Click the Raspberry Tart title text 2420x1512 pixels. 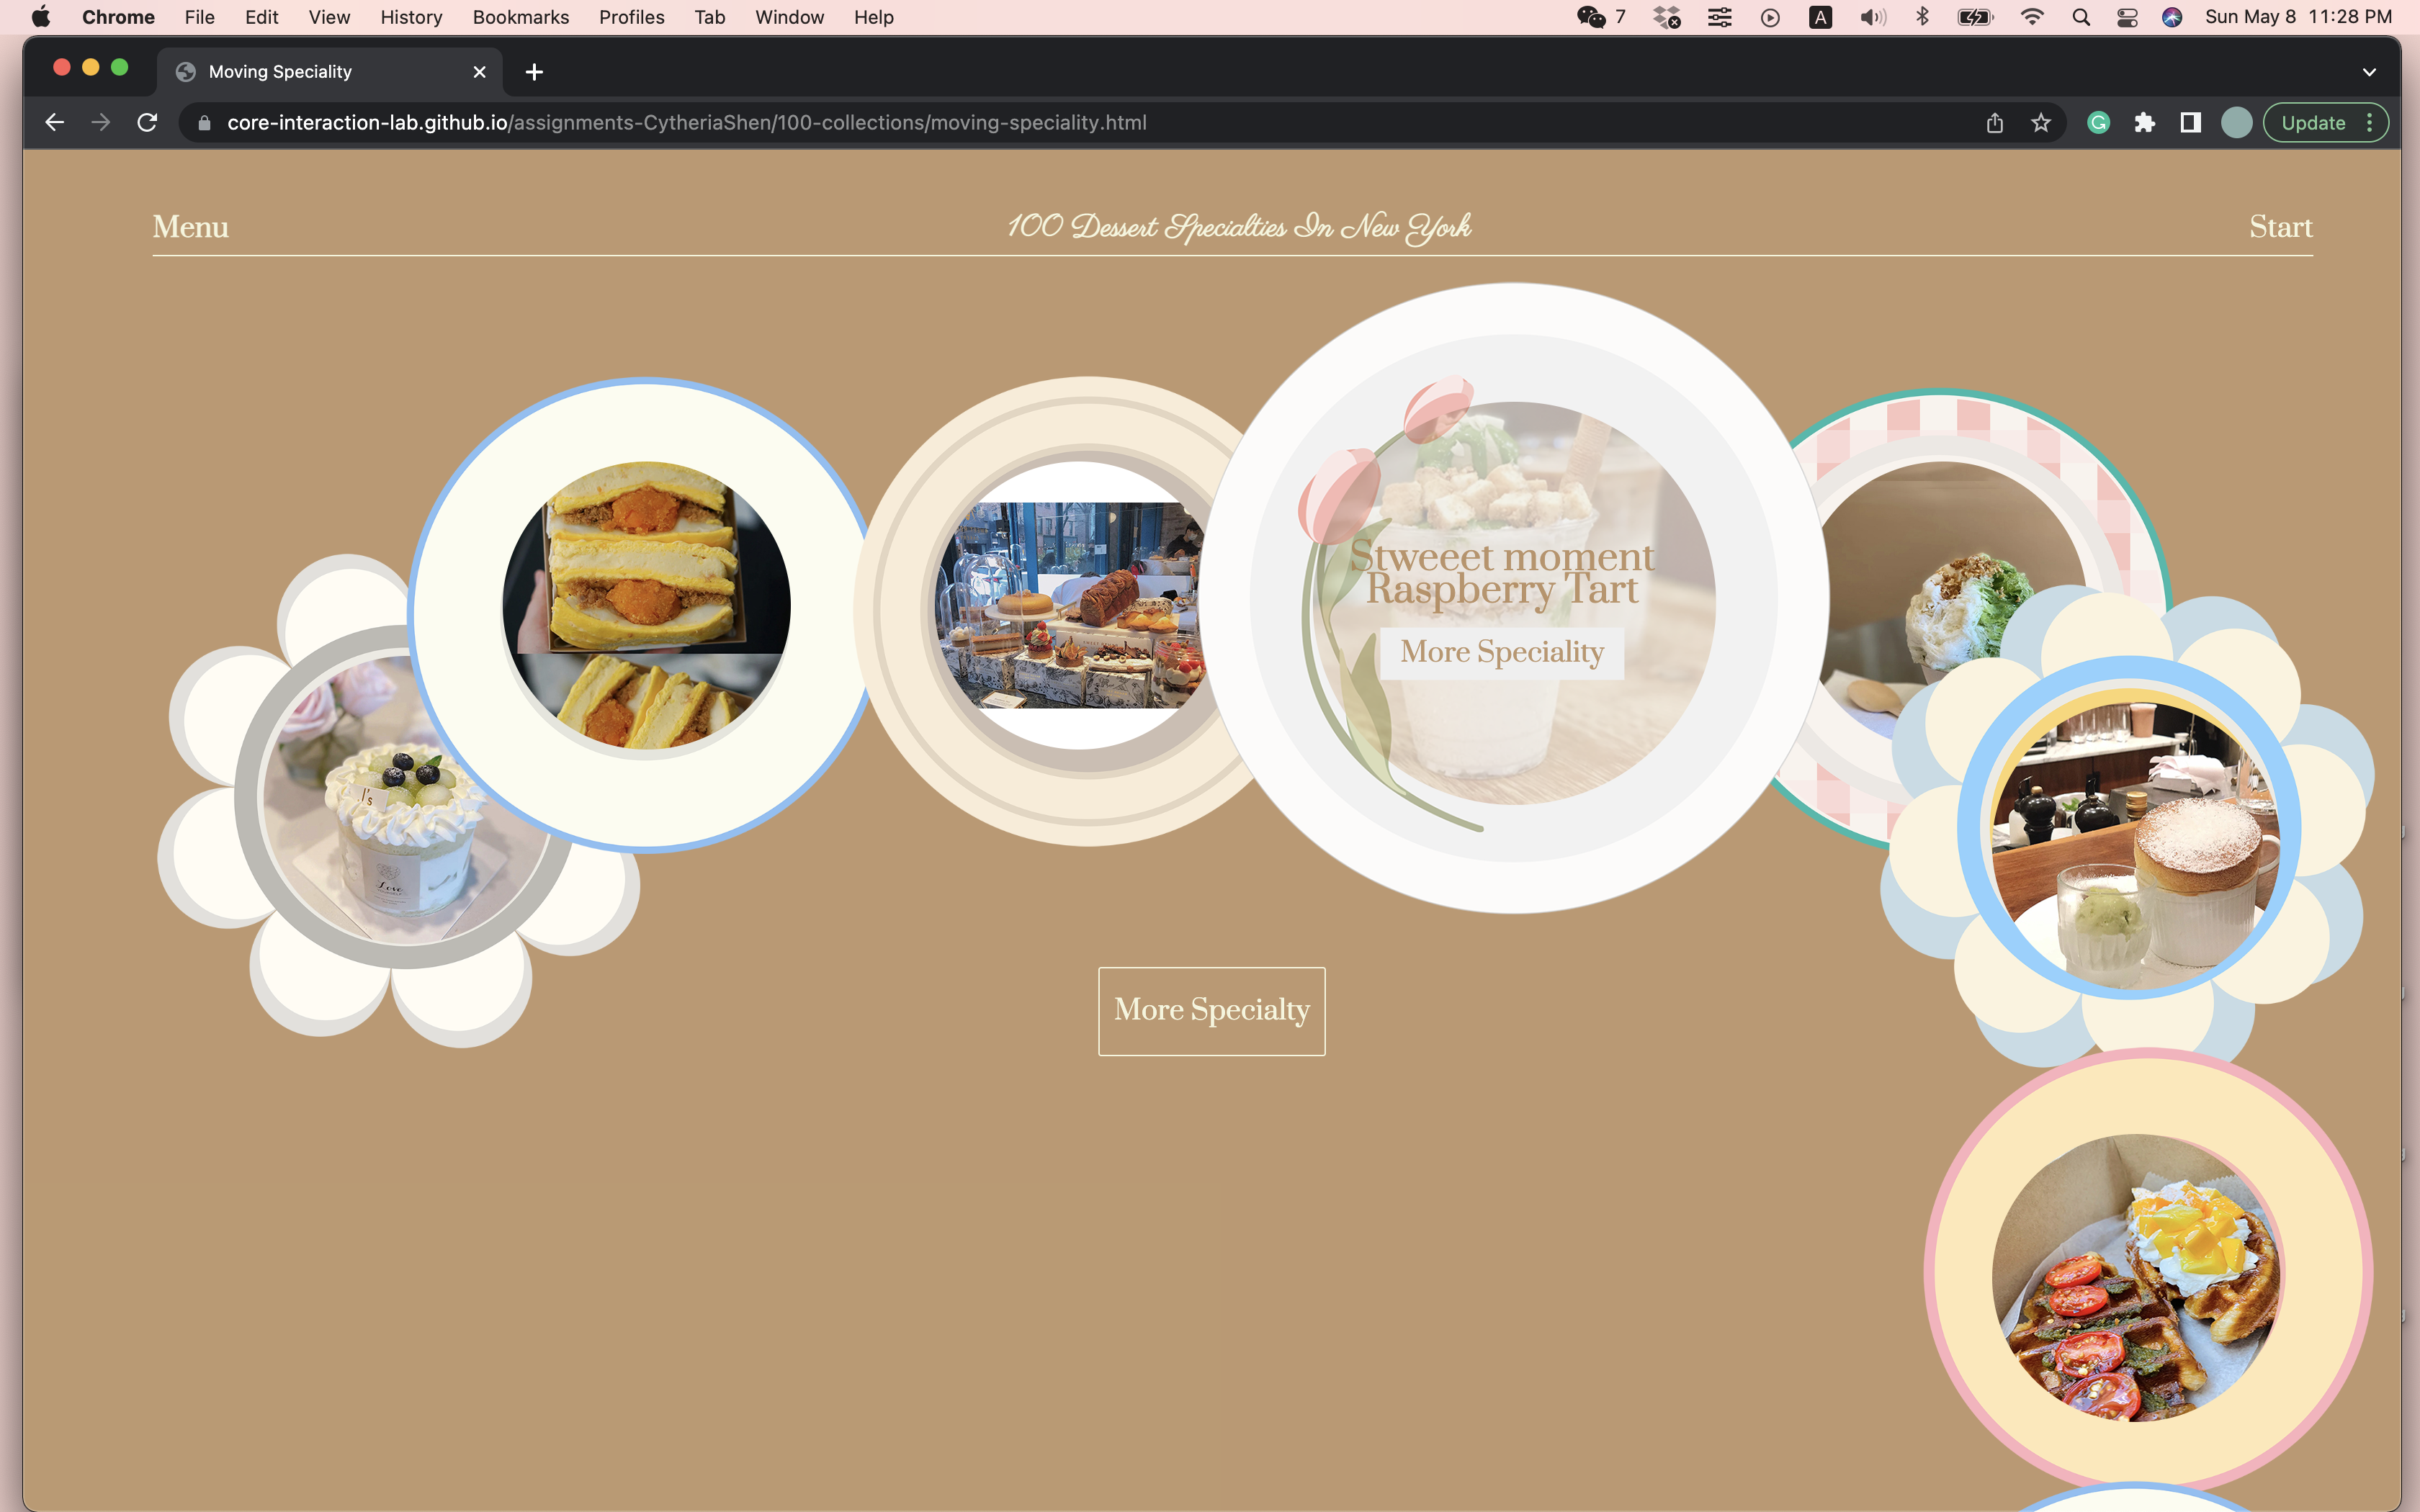tap(1501, 589)
